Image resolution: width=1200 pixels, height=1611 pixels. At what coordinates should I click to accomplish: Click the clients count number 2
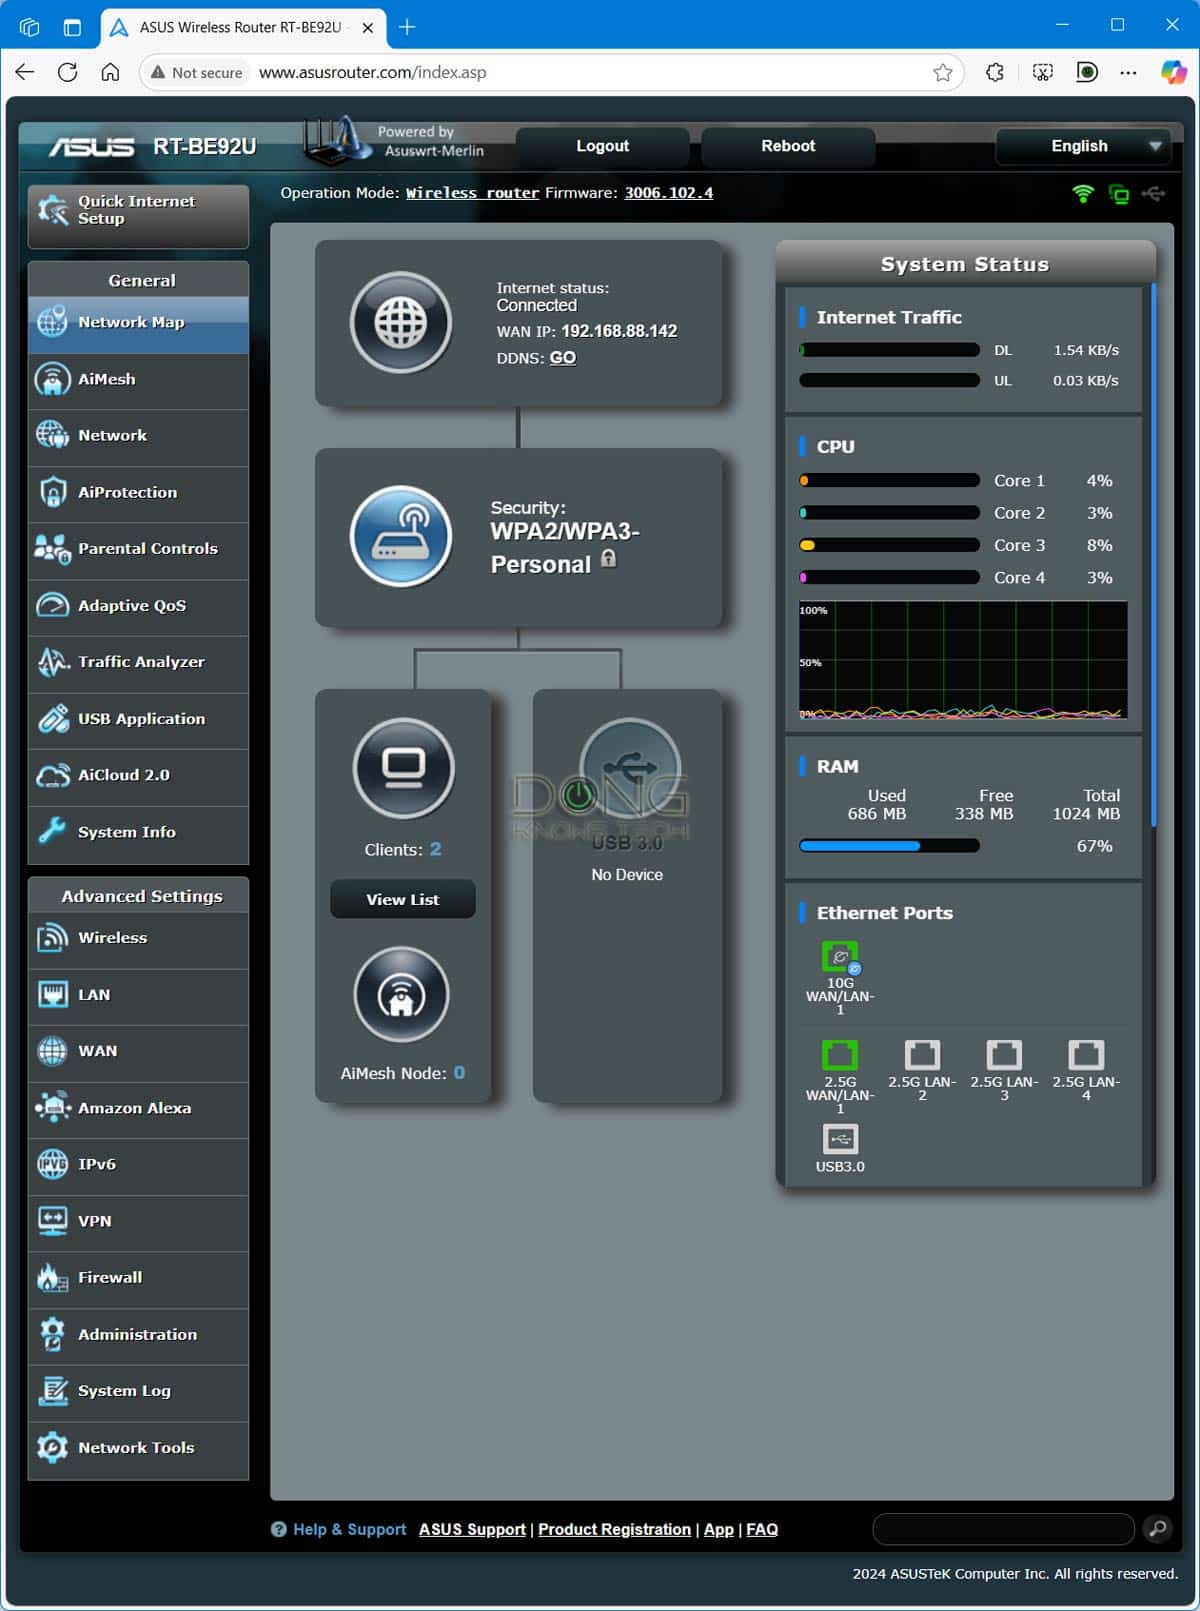coord(435,849)
